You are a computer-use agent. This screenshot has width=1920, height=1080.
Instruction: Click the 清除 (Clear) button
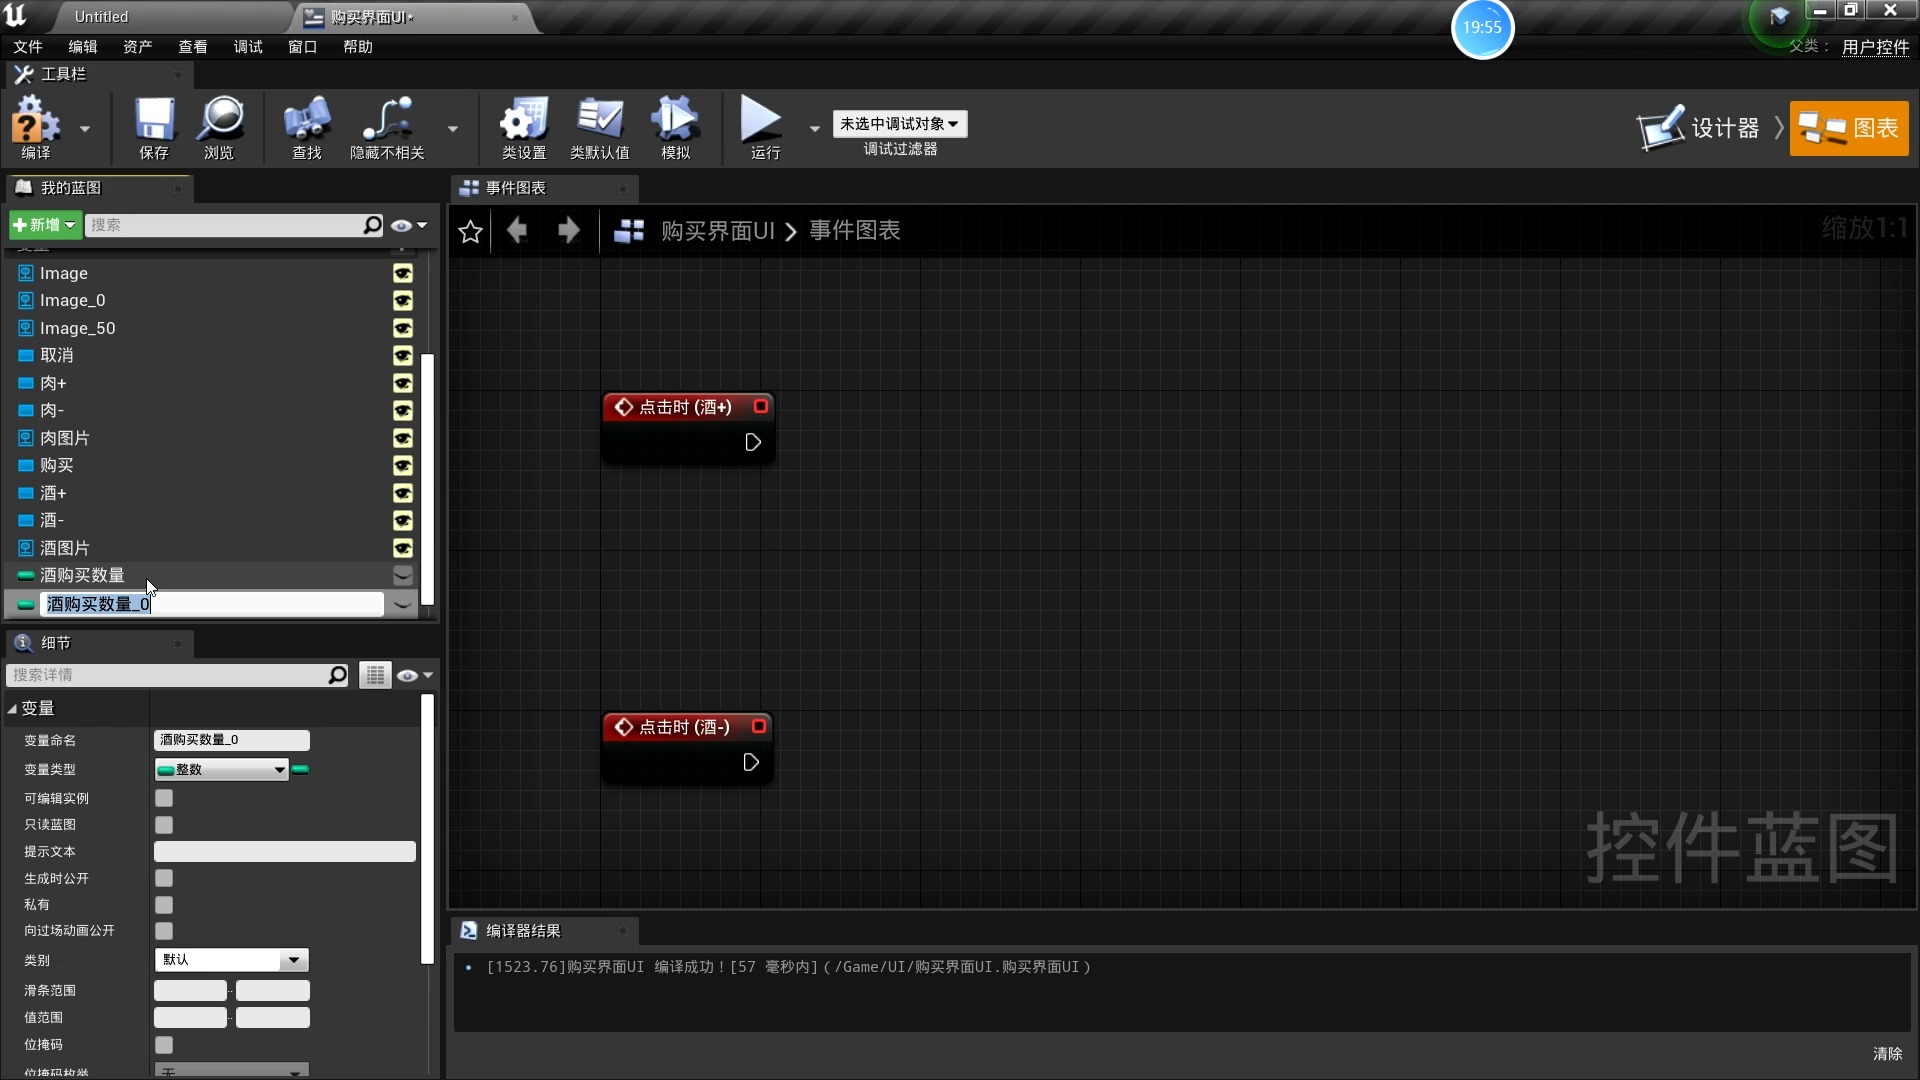pyautogui.click(x=1888, y=1052)
